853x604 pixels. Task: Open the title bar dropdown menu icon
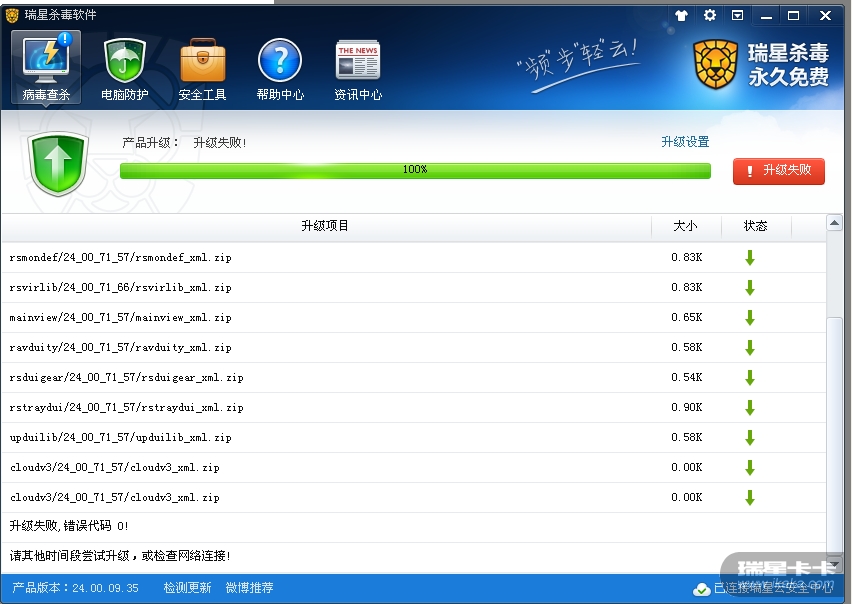[737, 15]
